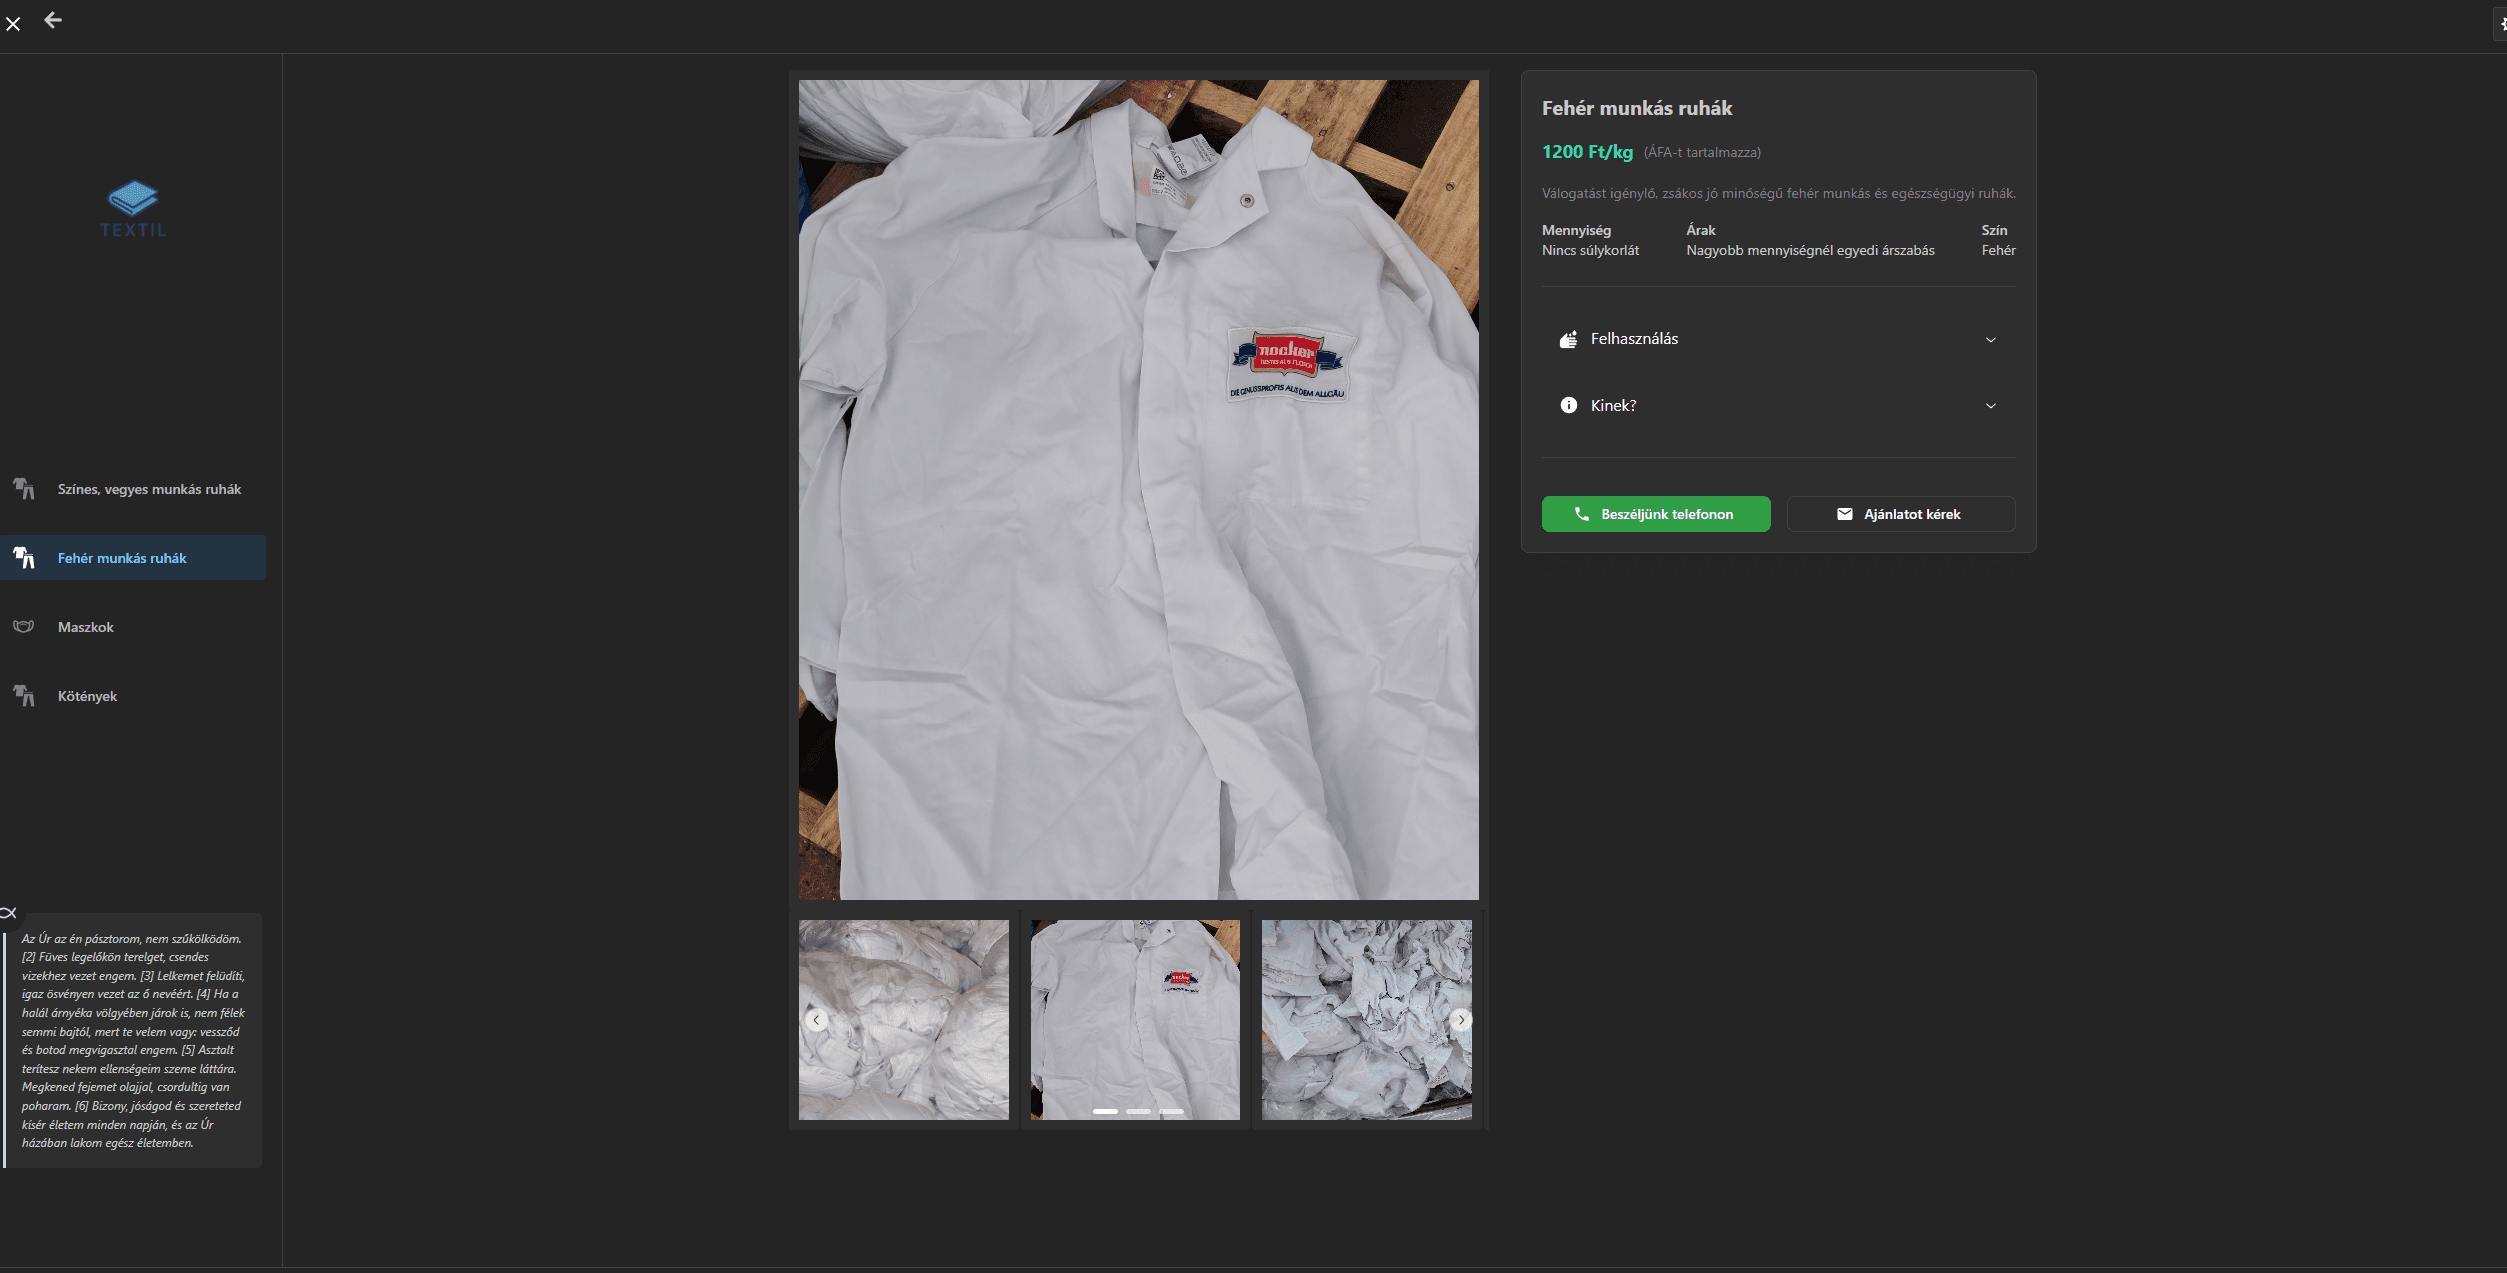Select Maszkok in the sidebar
Image resolution: width=2507 pixels, height=1273 pixels.
tap(86, 627)
